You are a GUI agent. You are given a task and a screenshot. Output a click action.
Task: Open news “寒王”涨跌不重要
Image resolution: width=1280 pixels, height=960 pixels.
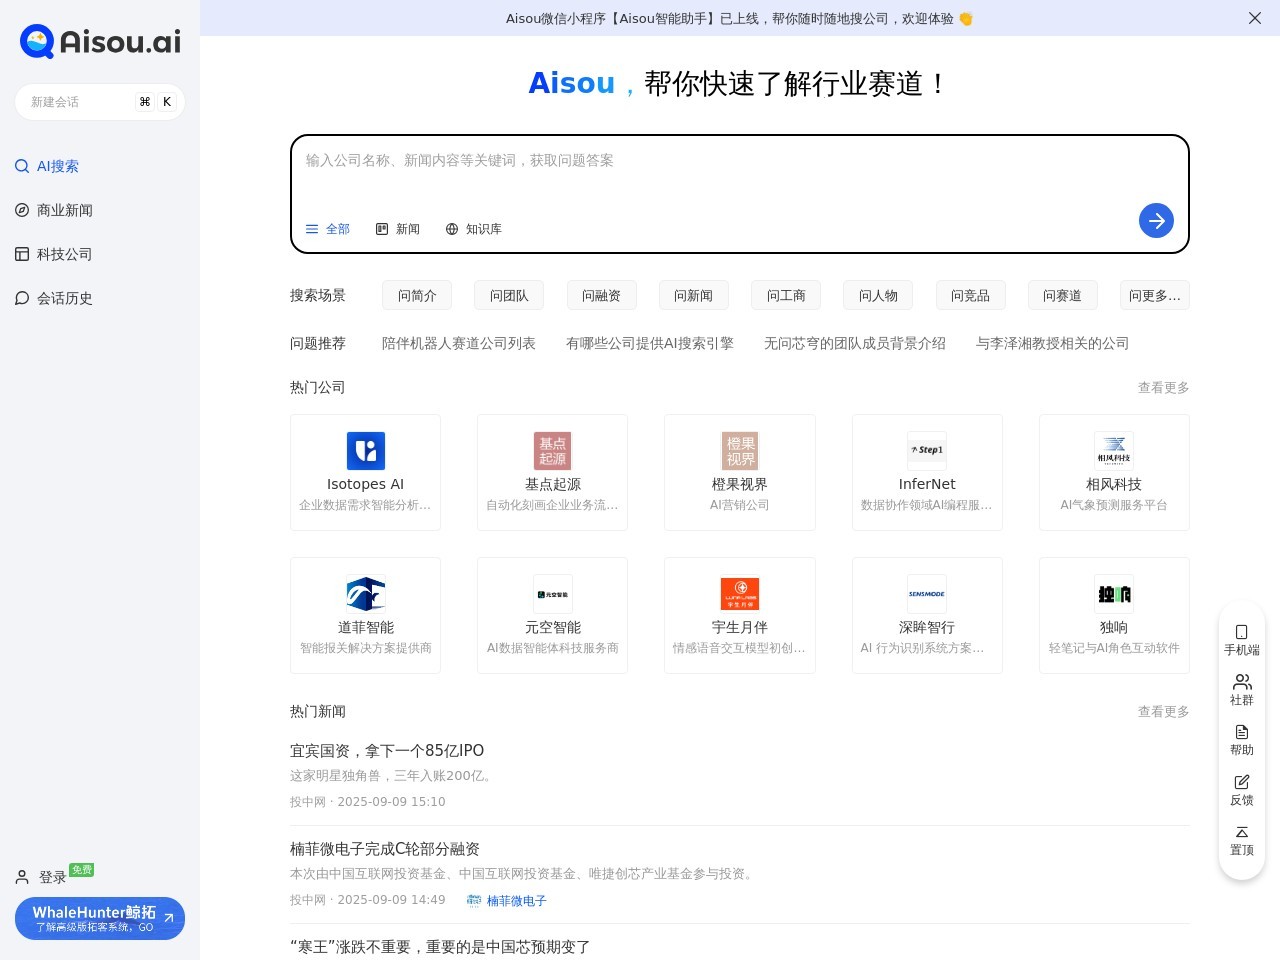click(x=440, y=946)
